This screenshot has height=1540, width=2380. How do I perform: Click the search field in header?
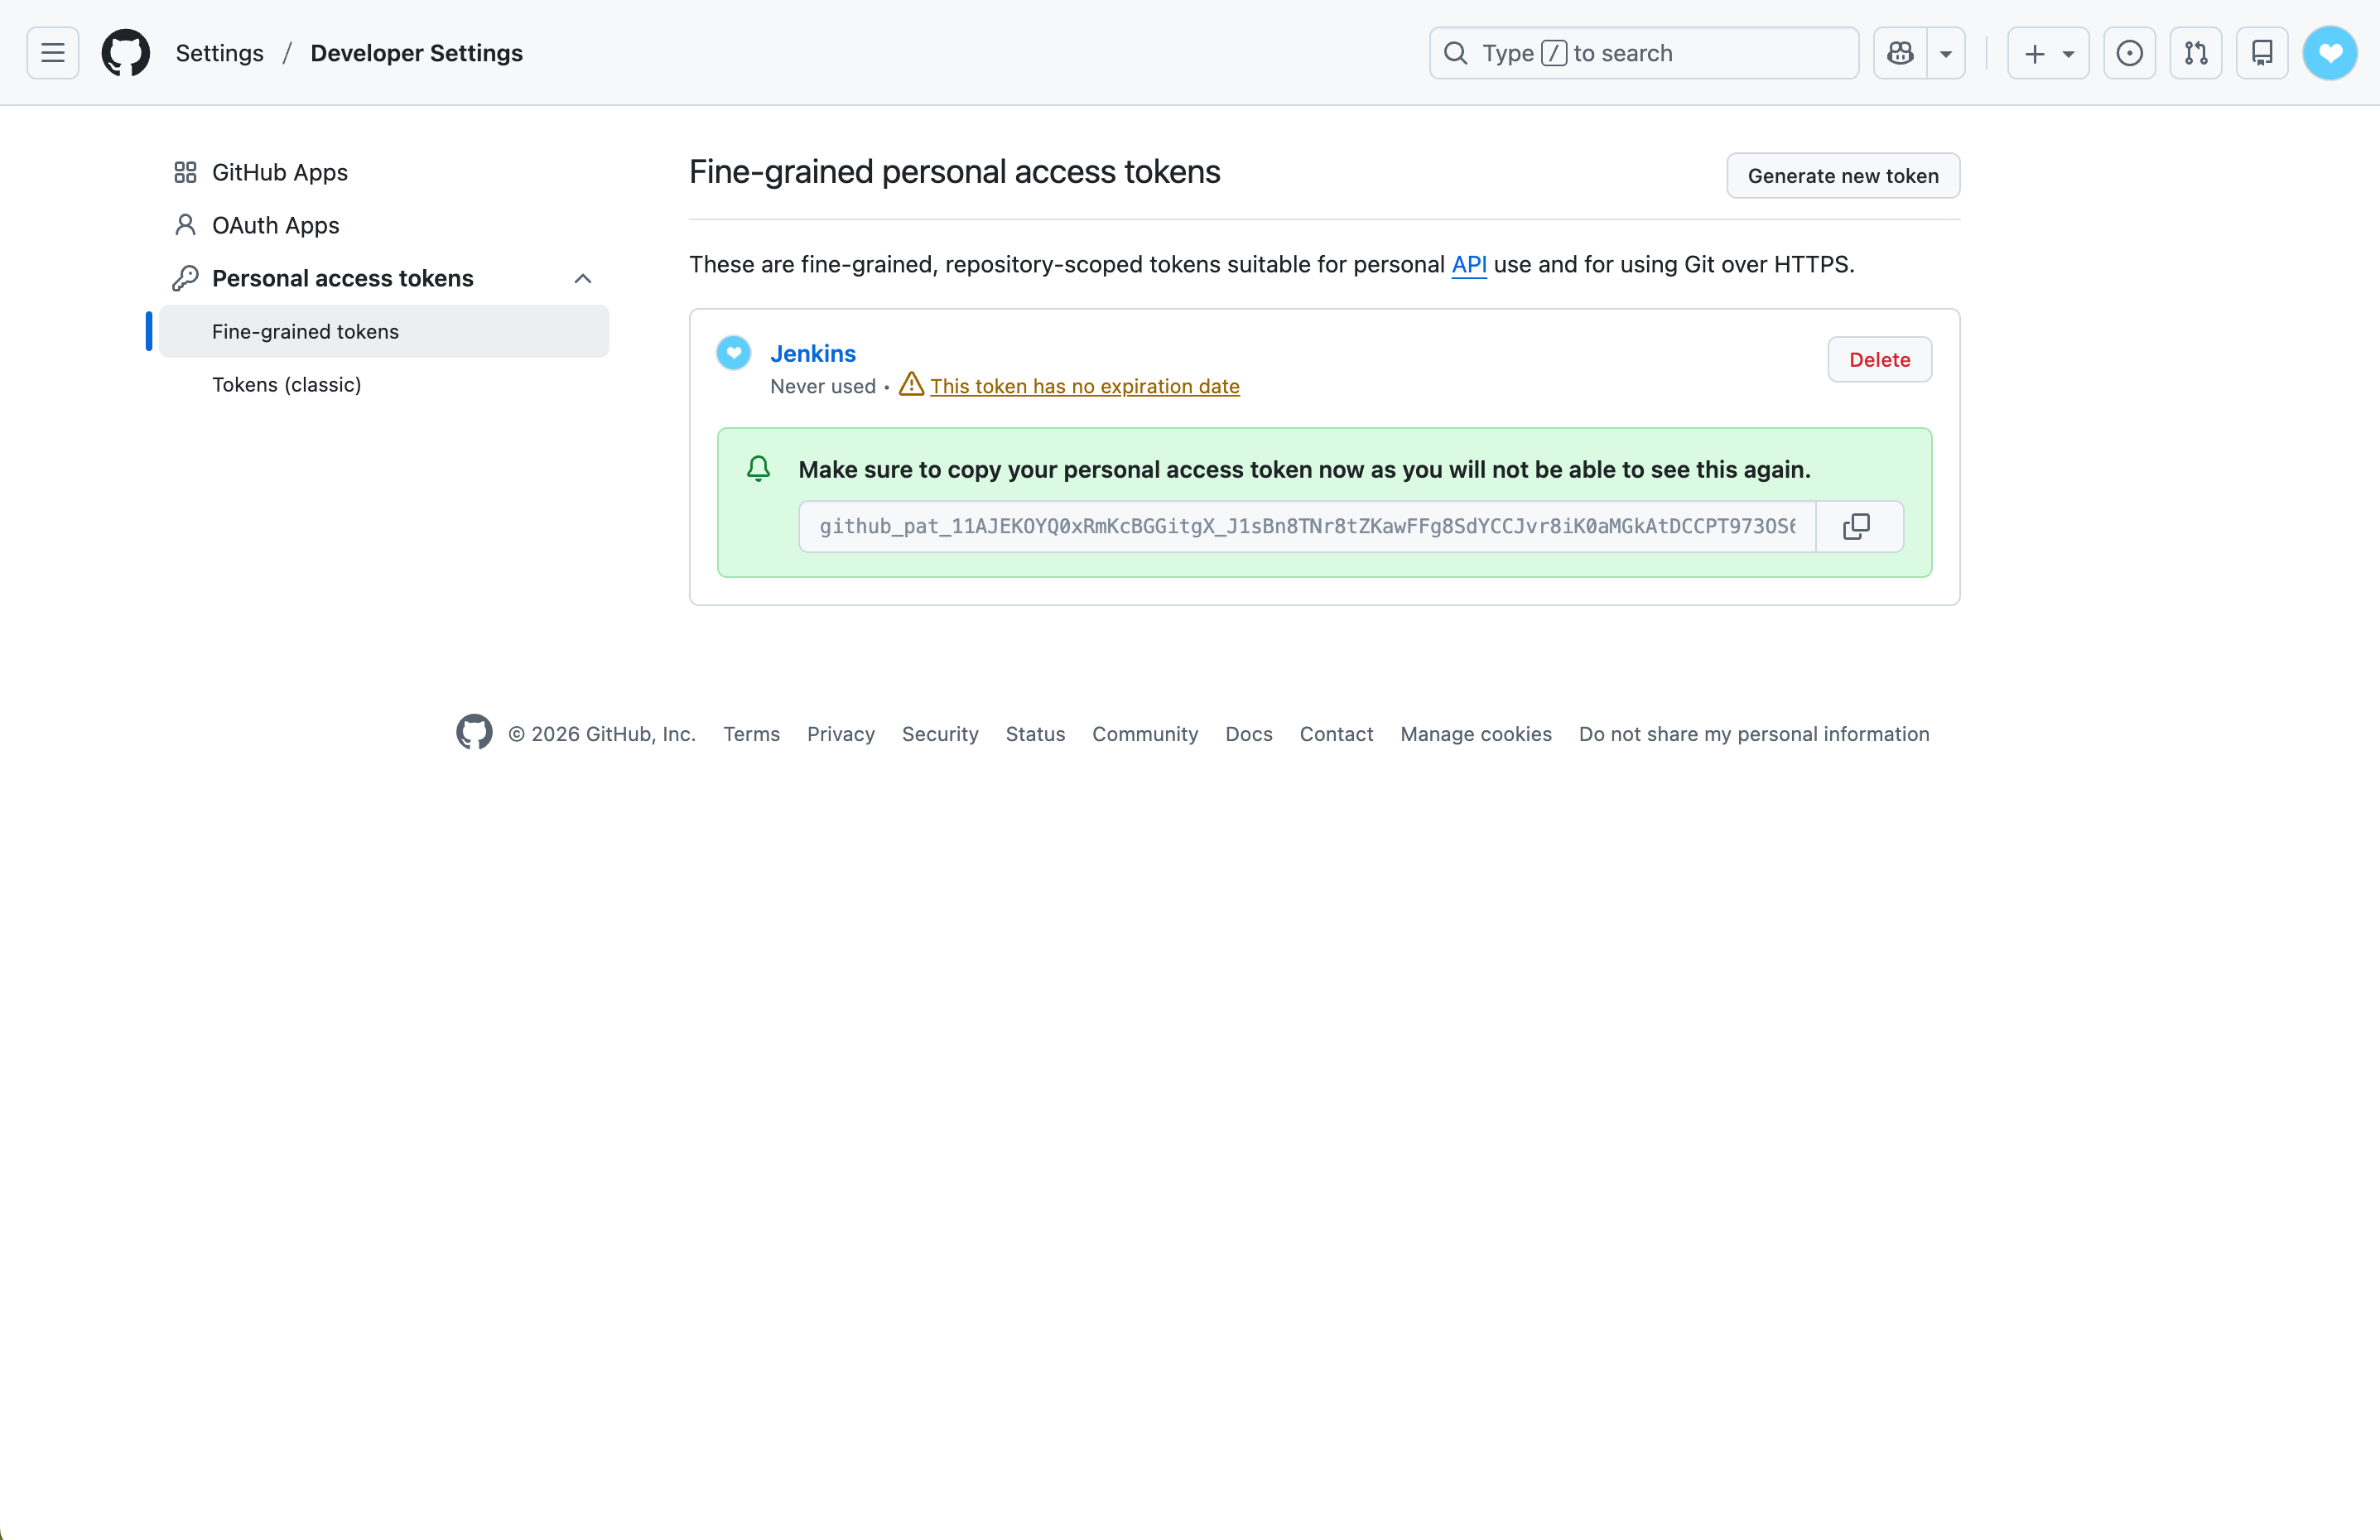coord(1643,53)
